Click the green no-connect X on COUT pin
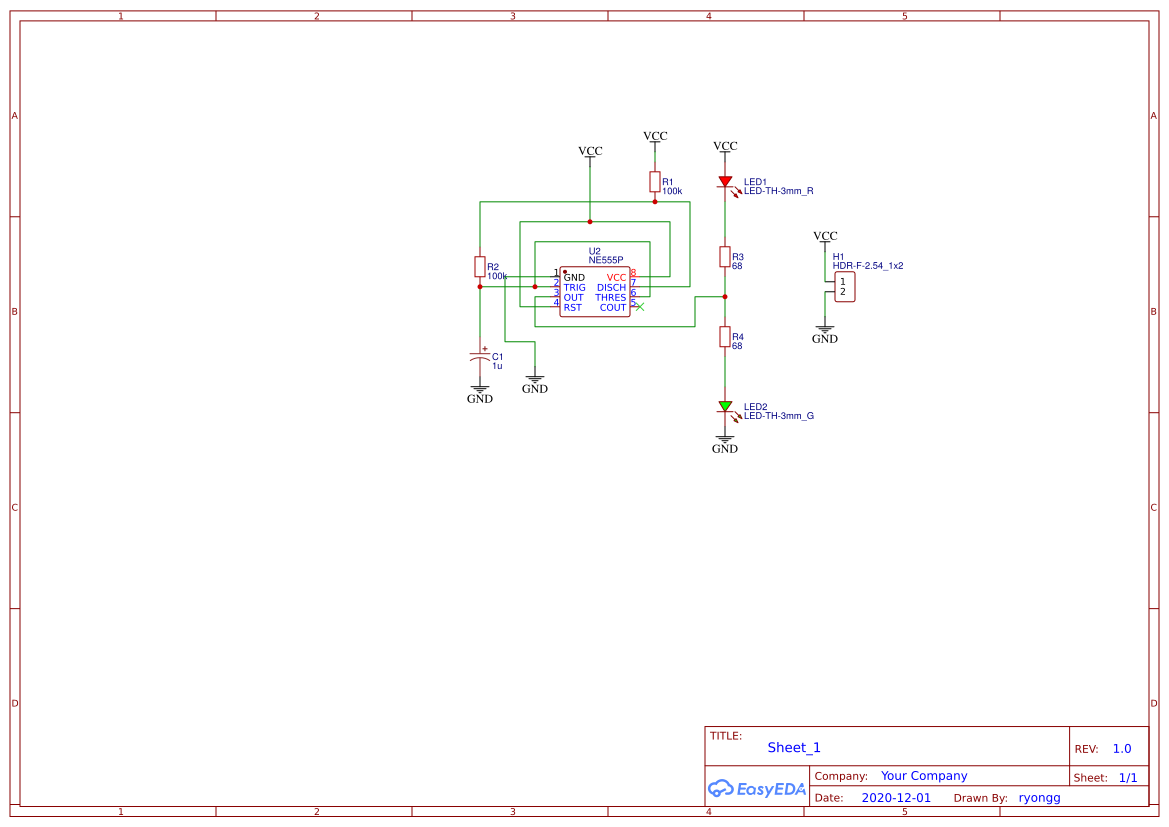The width and height of the screenshot is (1169, 827). coord(640,306)
